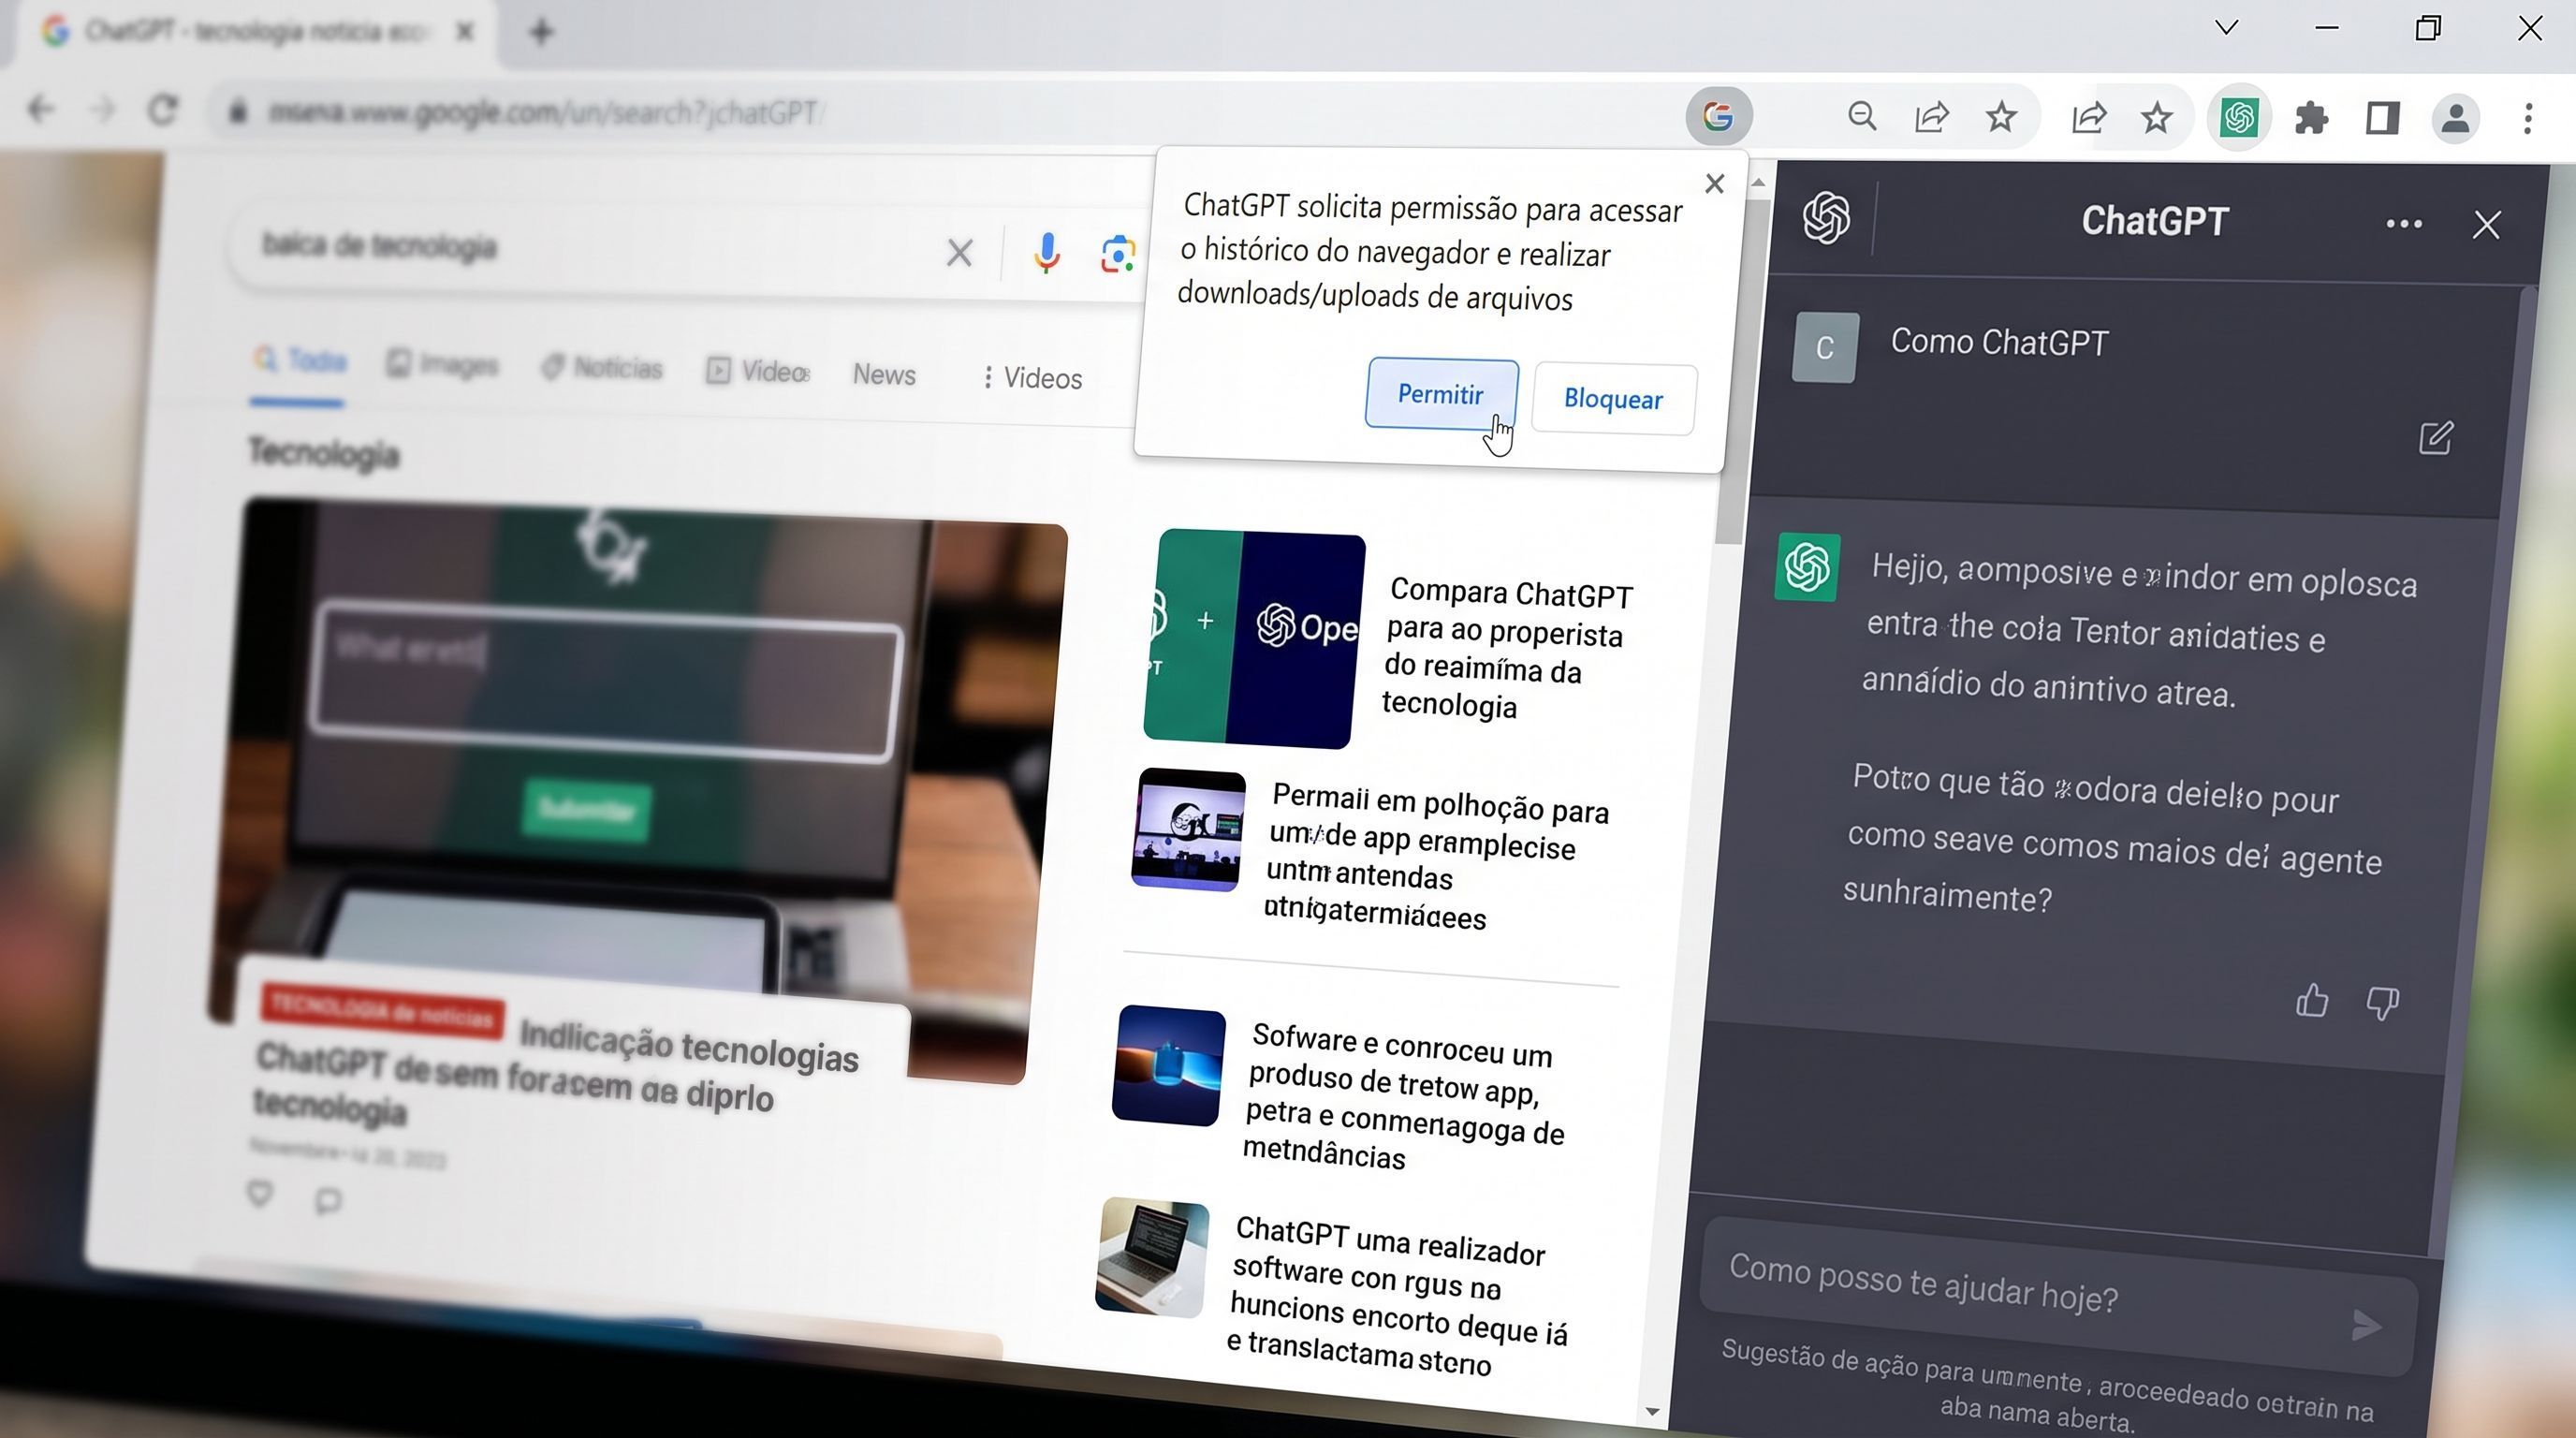Start voice search with microphone icon

(x=1046, y=251)
